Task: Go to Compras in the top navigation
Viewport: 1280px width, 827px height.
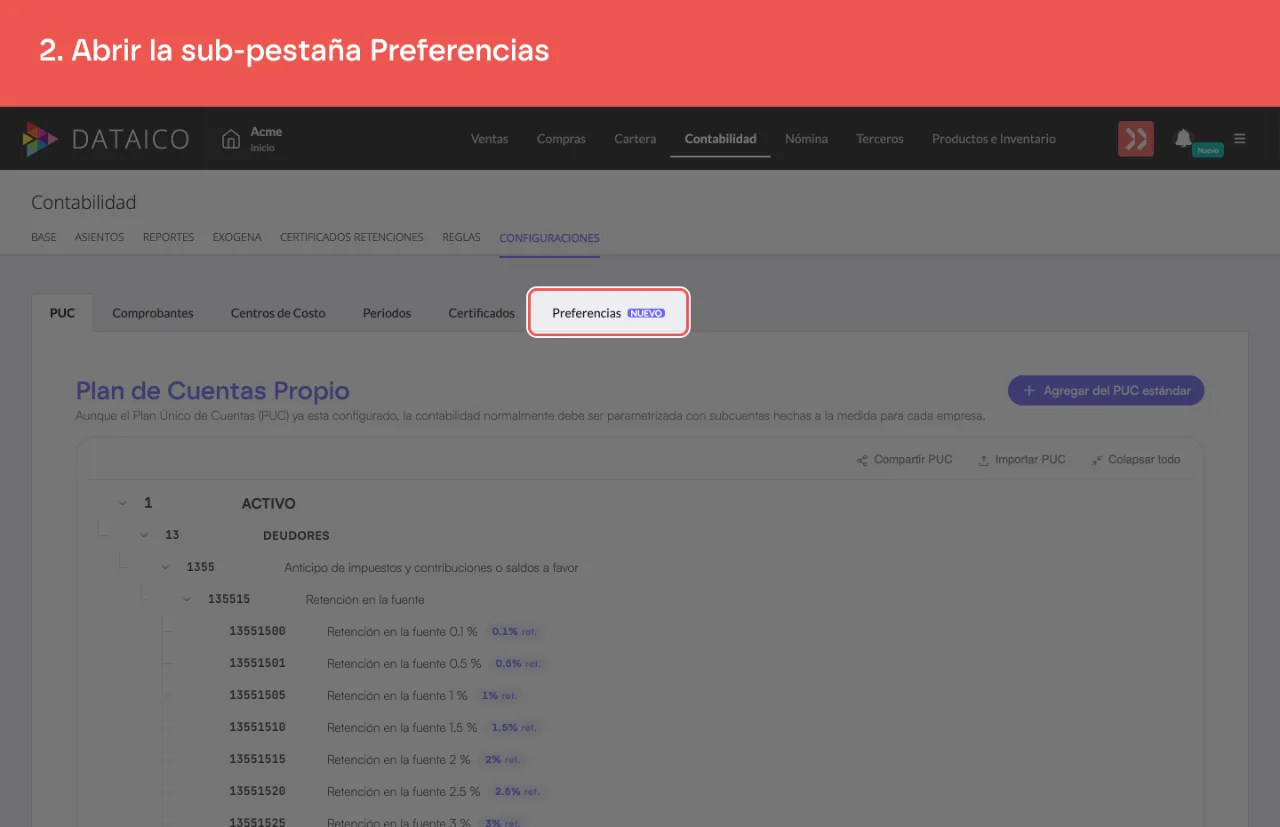Action: coord(561,139)
